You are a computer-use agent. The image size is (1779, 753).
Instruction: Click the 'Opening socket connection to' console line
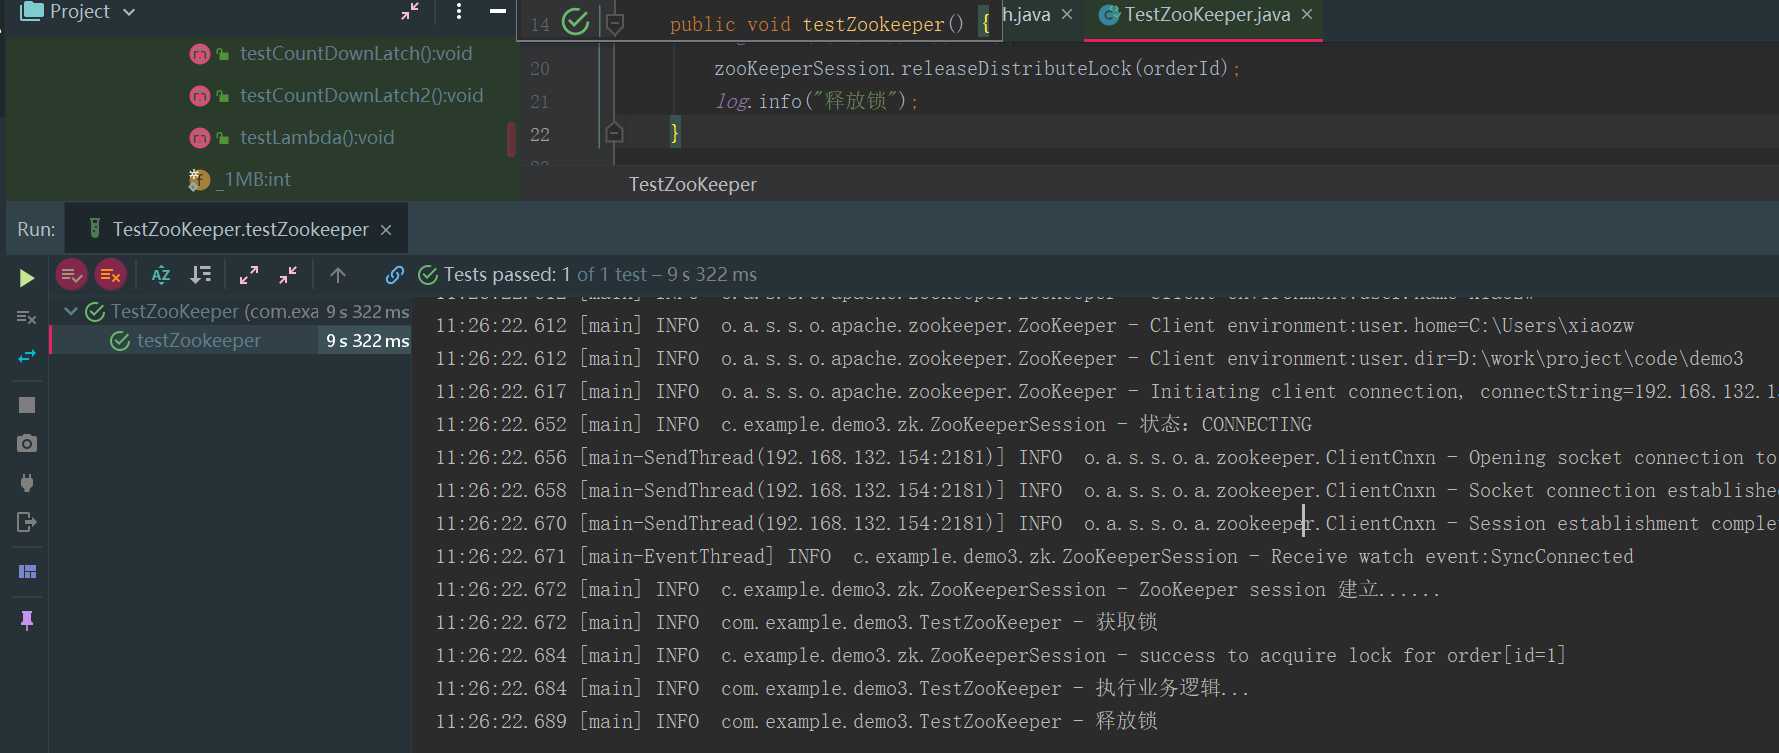pos(1106,458)
